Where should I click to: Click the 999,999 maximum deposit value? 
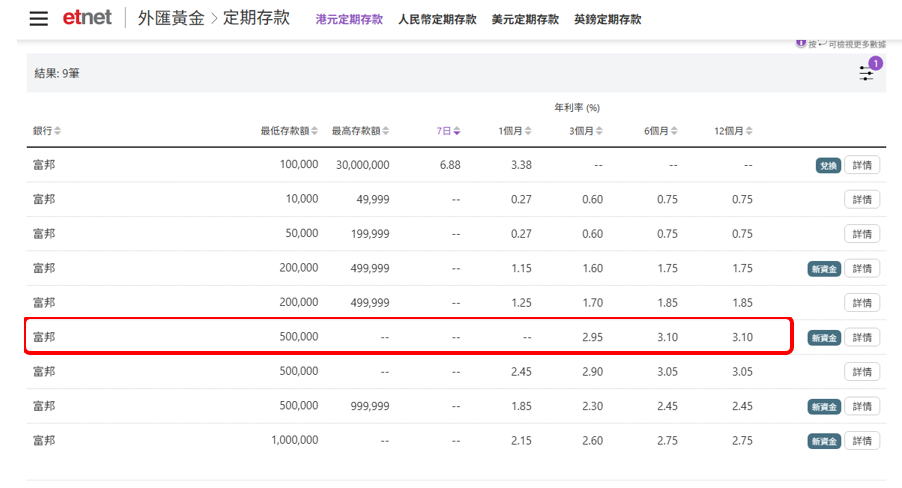coord(370,406)
